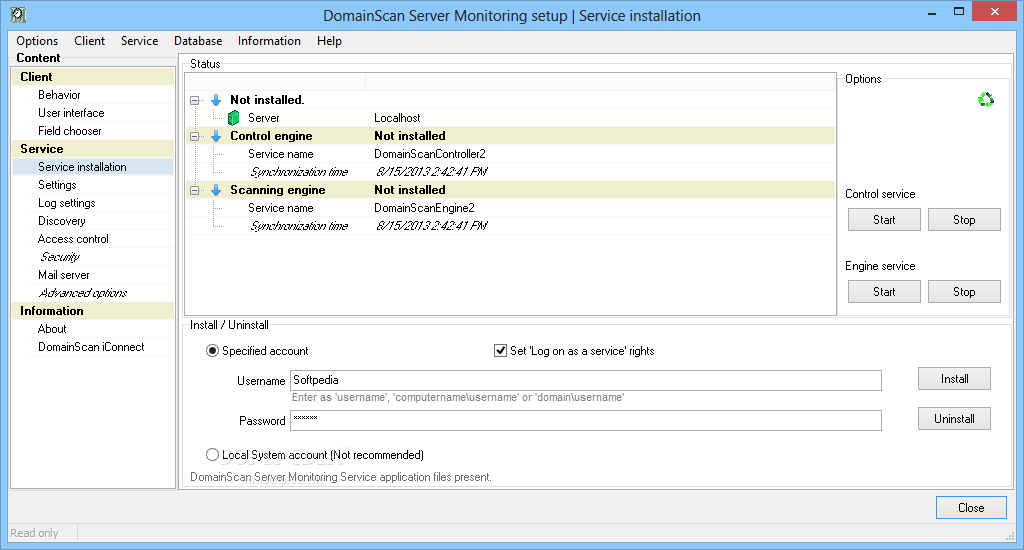Open Security item in sidebar
This screenshot has width=1024, height=550.
pyautogui.click(x=60, y=257)
